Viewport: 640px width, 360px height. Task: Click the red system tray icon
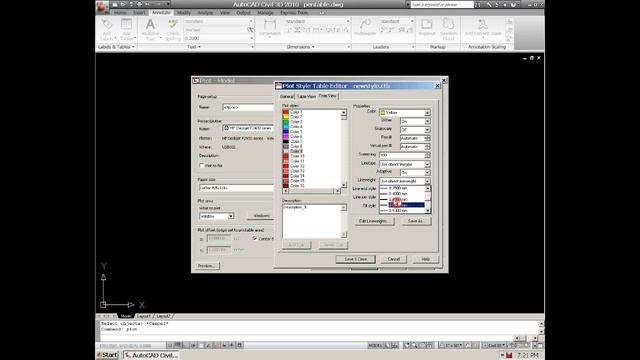(x=509, y=355)
